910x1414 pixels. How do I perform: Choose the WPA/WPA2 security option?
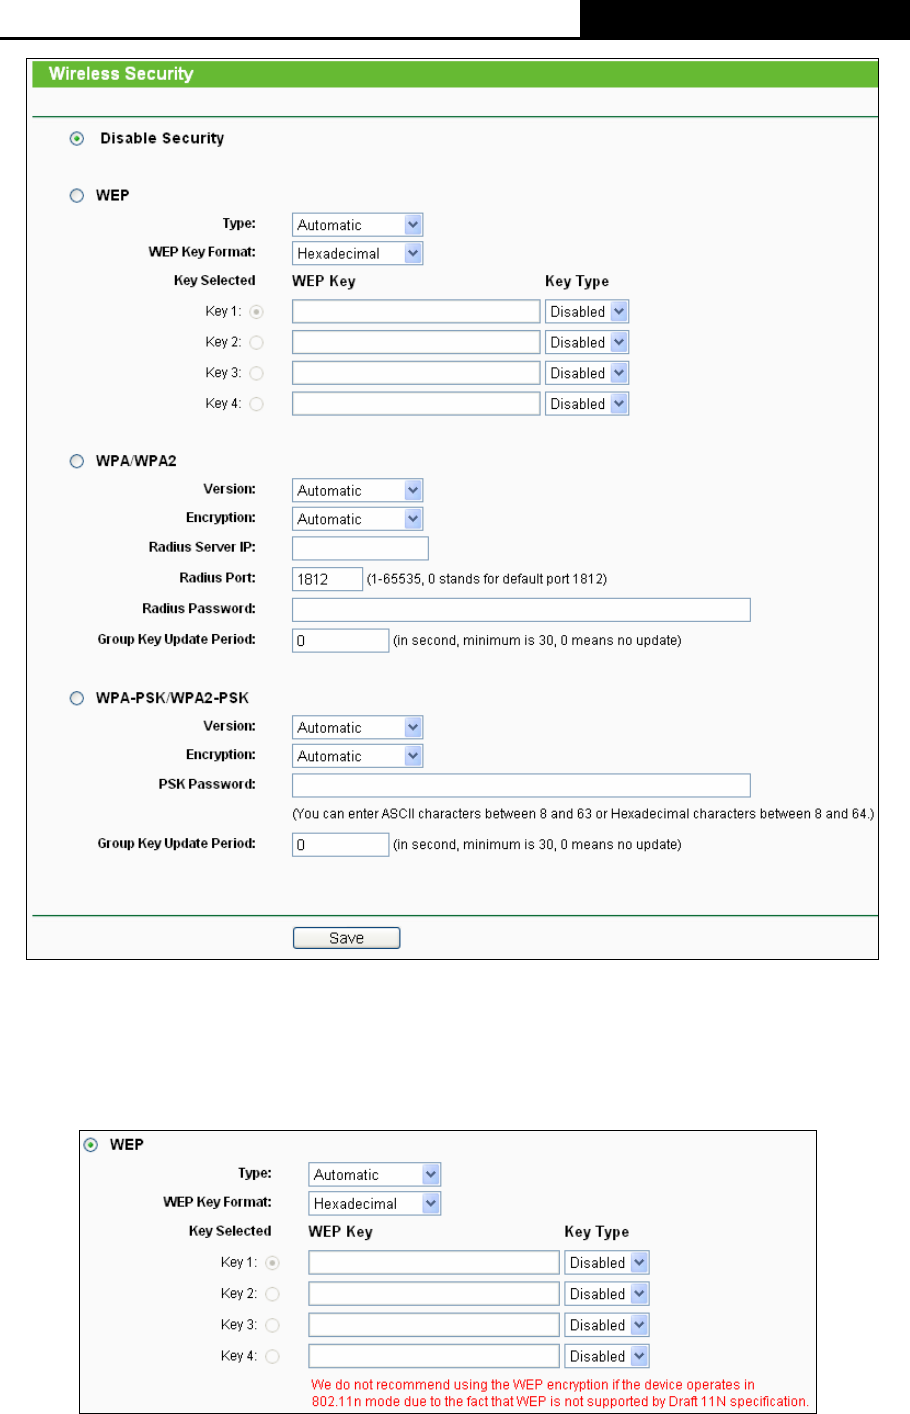point(77,461)
